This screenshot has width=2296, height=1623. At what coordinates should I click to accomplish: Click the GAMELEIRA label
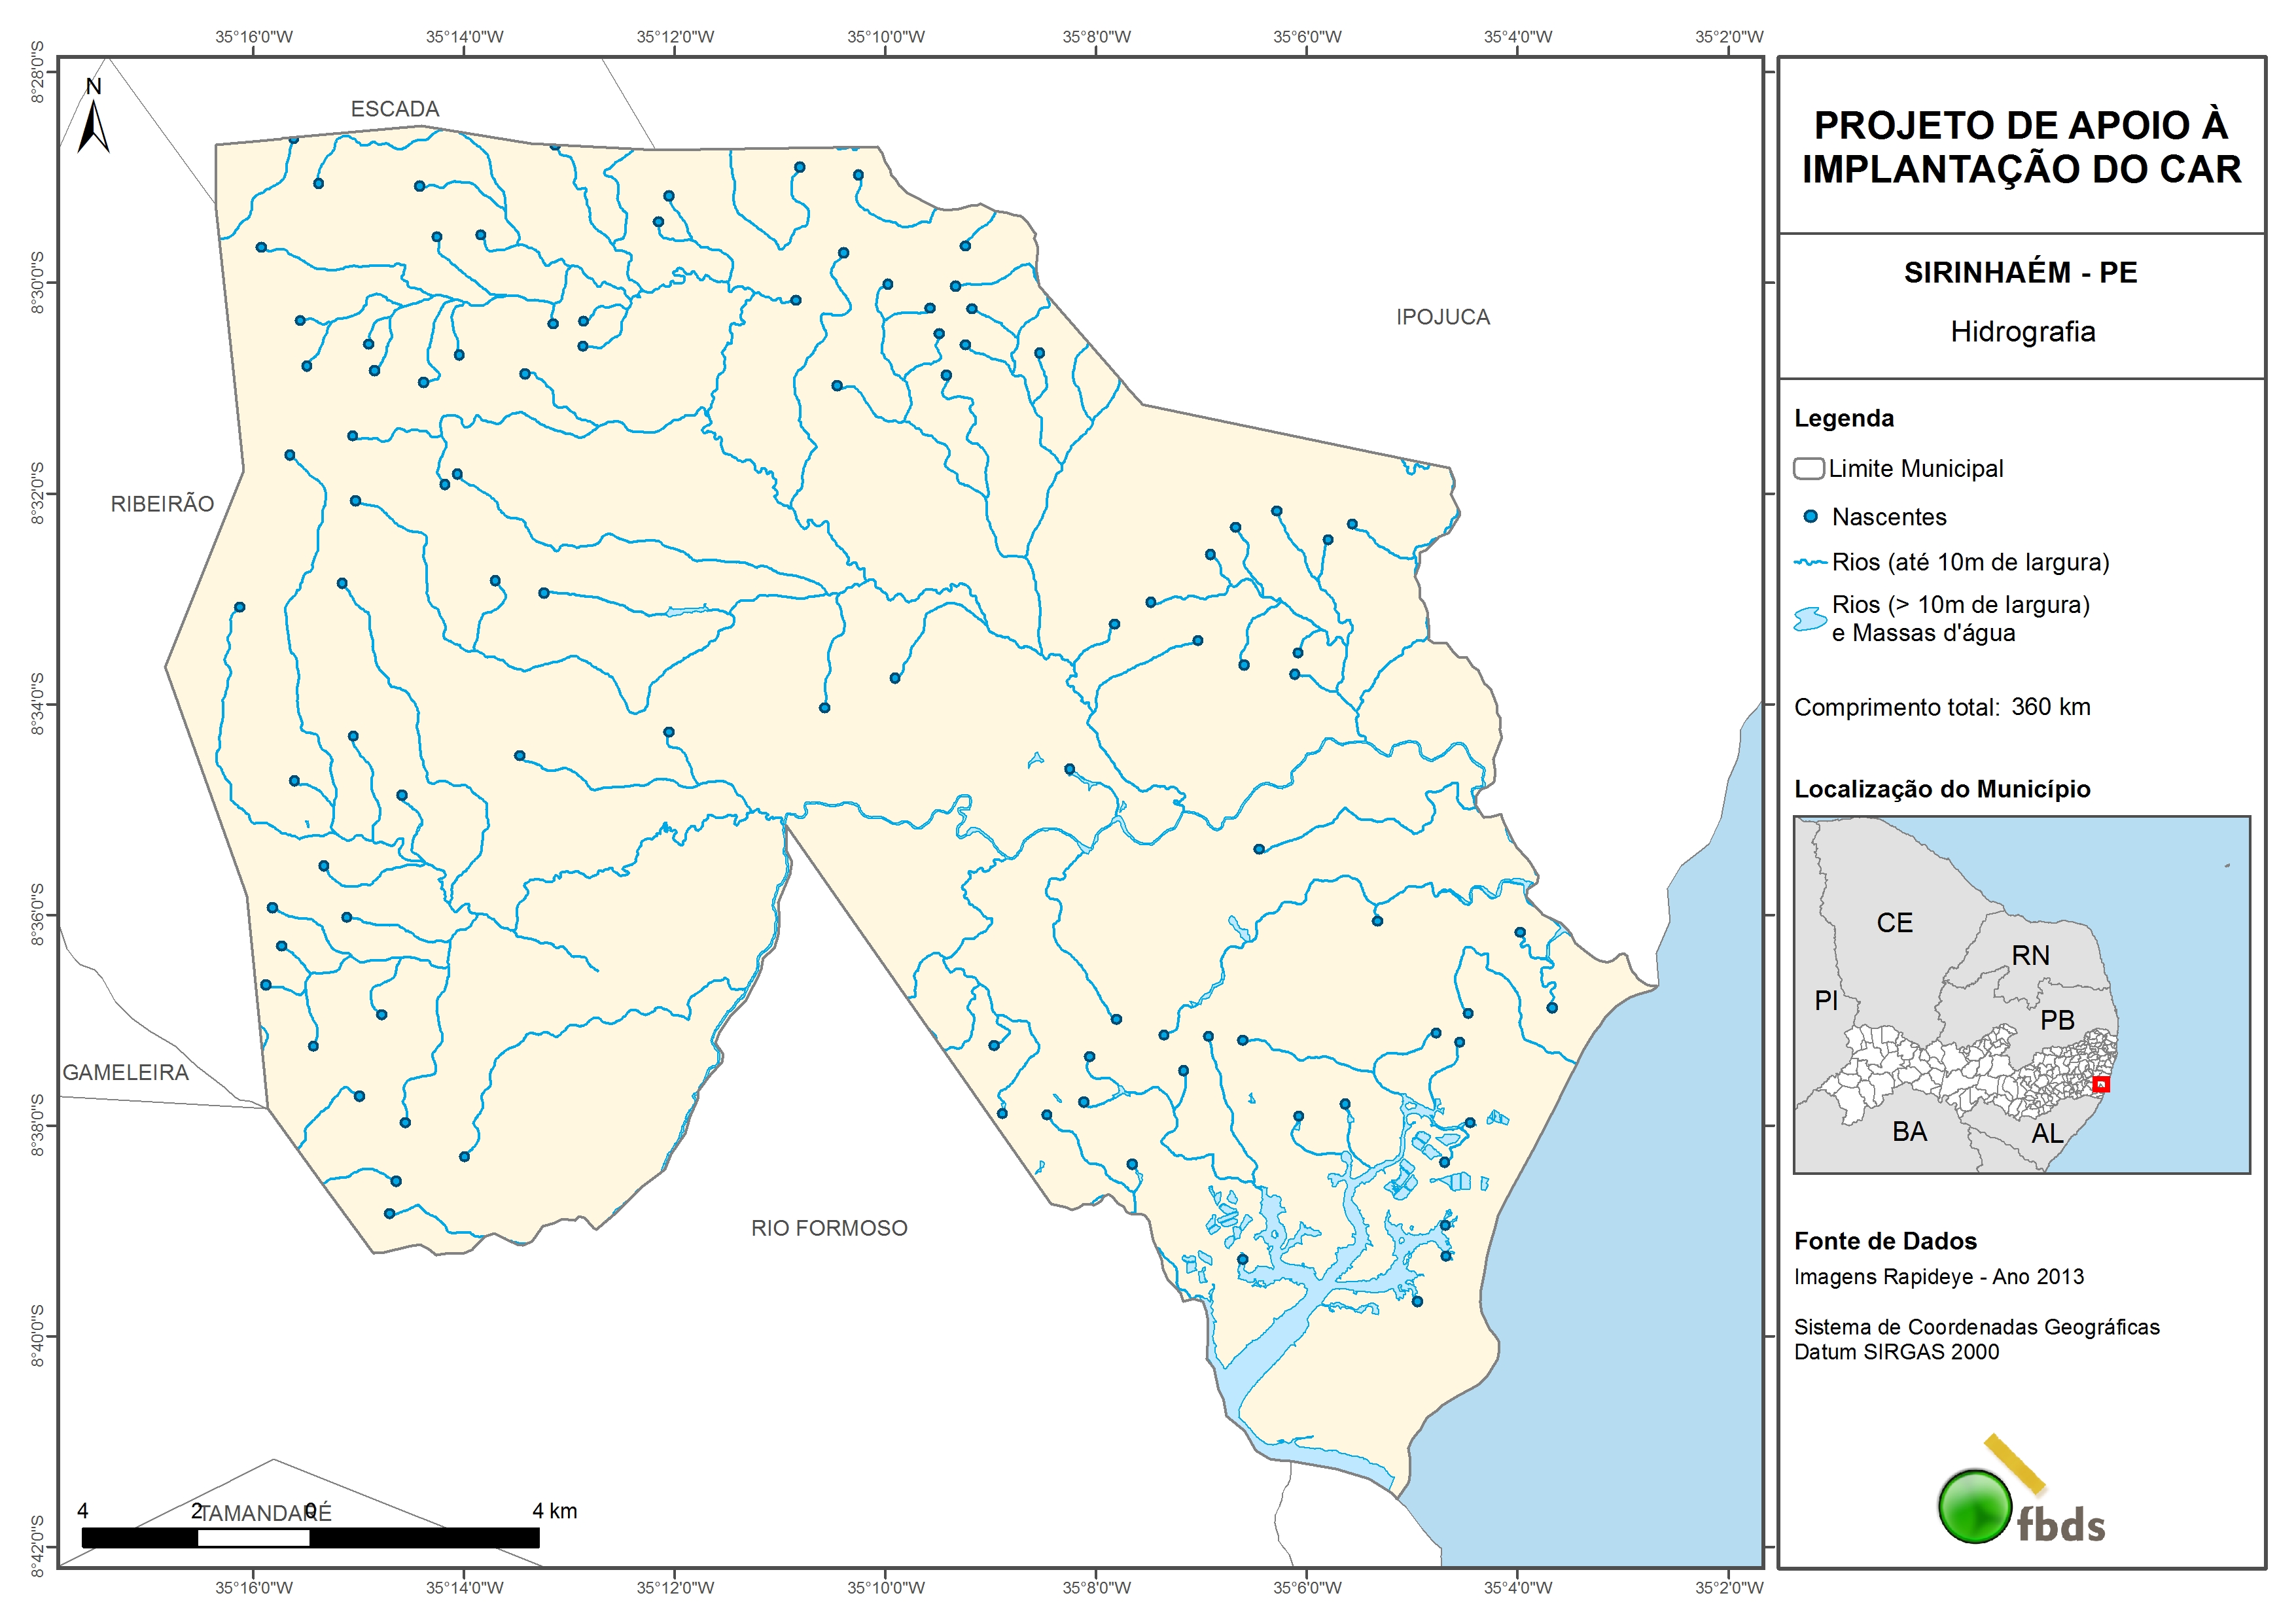(126, 1072)
